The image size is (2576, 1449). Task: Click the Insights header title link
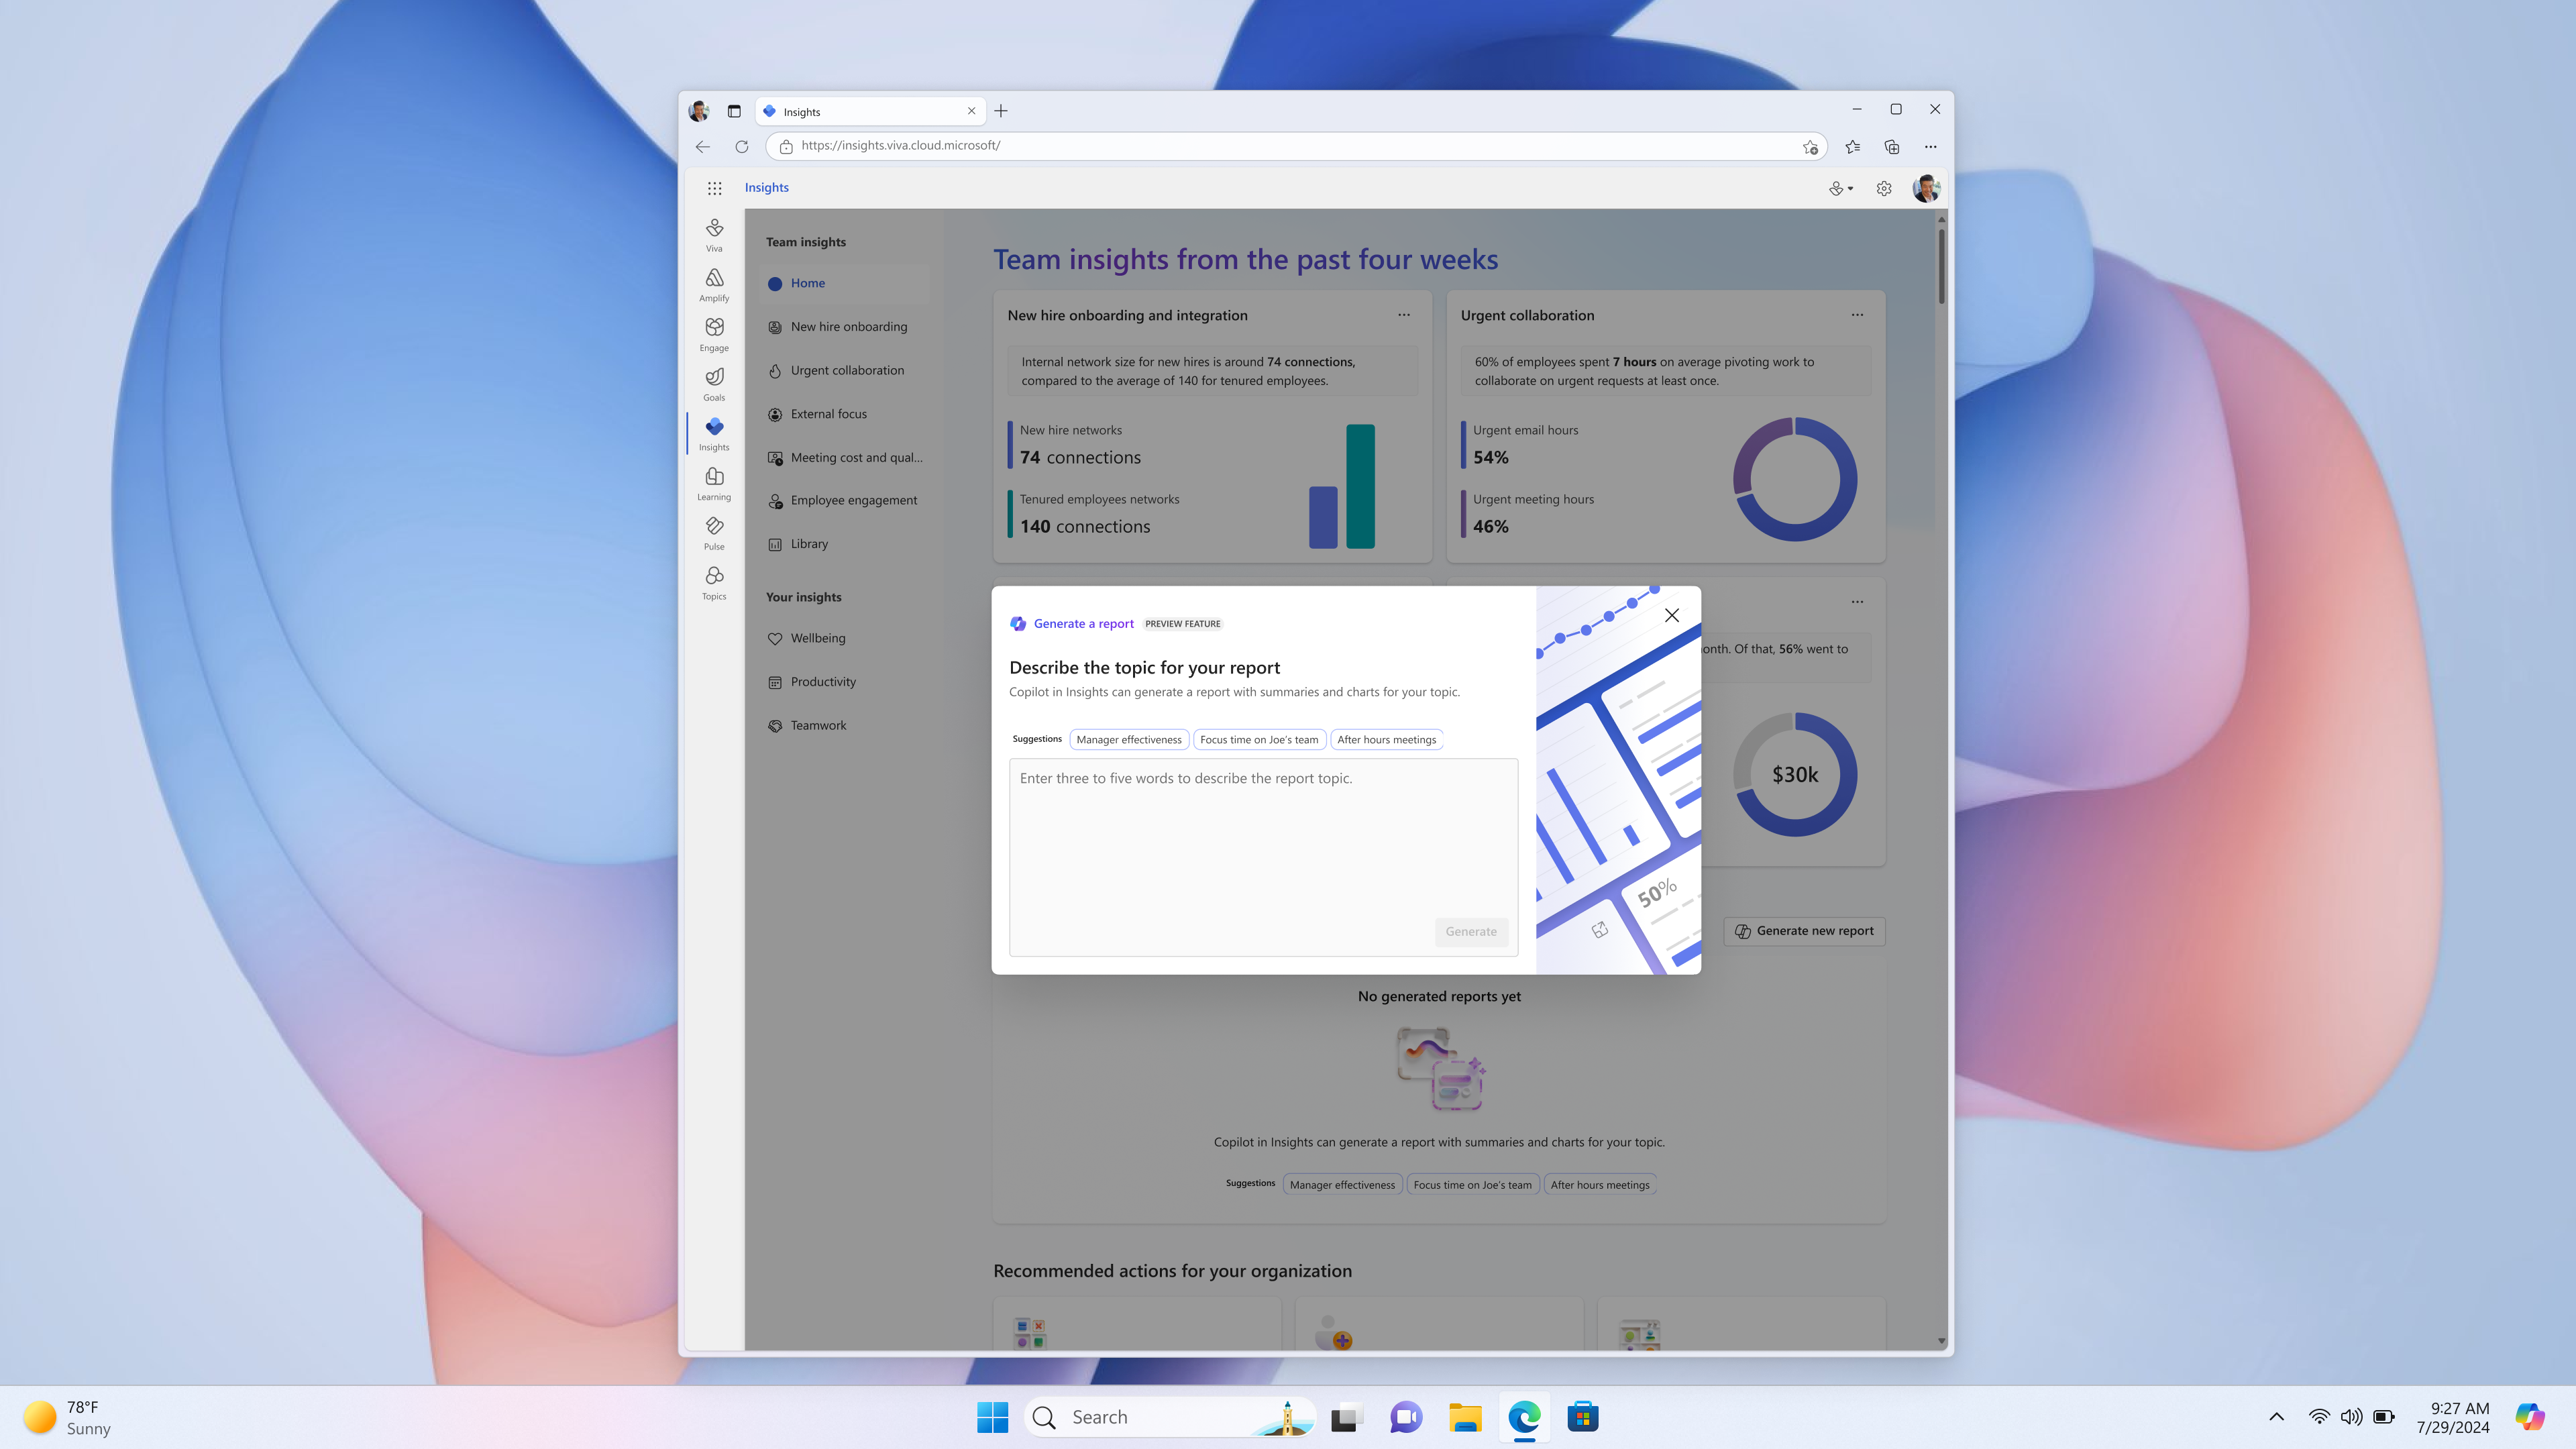[x=766, y=188]
